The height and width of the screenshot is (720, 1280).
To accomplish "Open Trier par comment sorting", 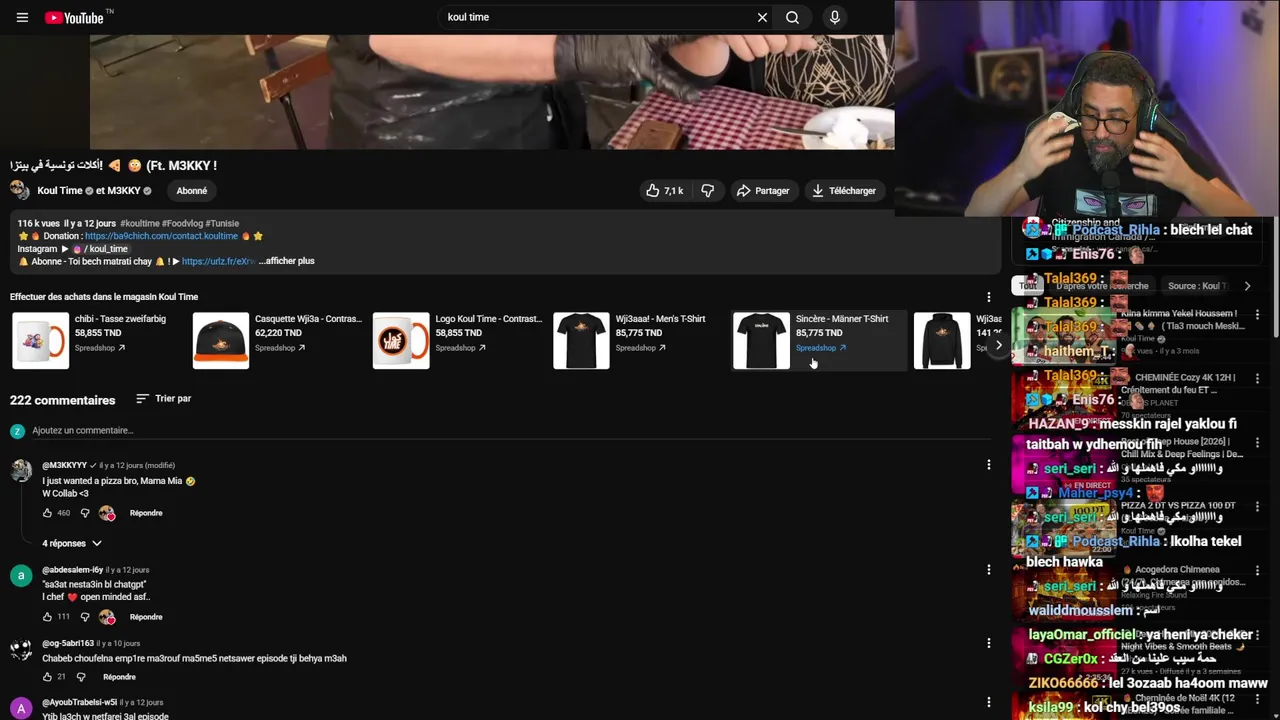I will click(163, 398).
